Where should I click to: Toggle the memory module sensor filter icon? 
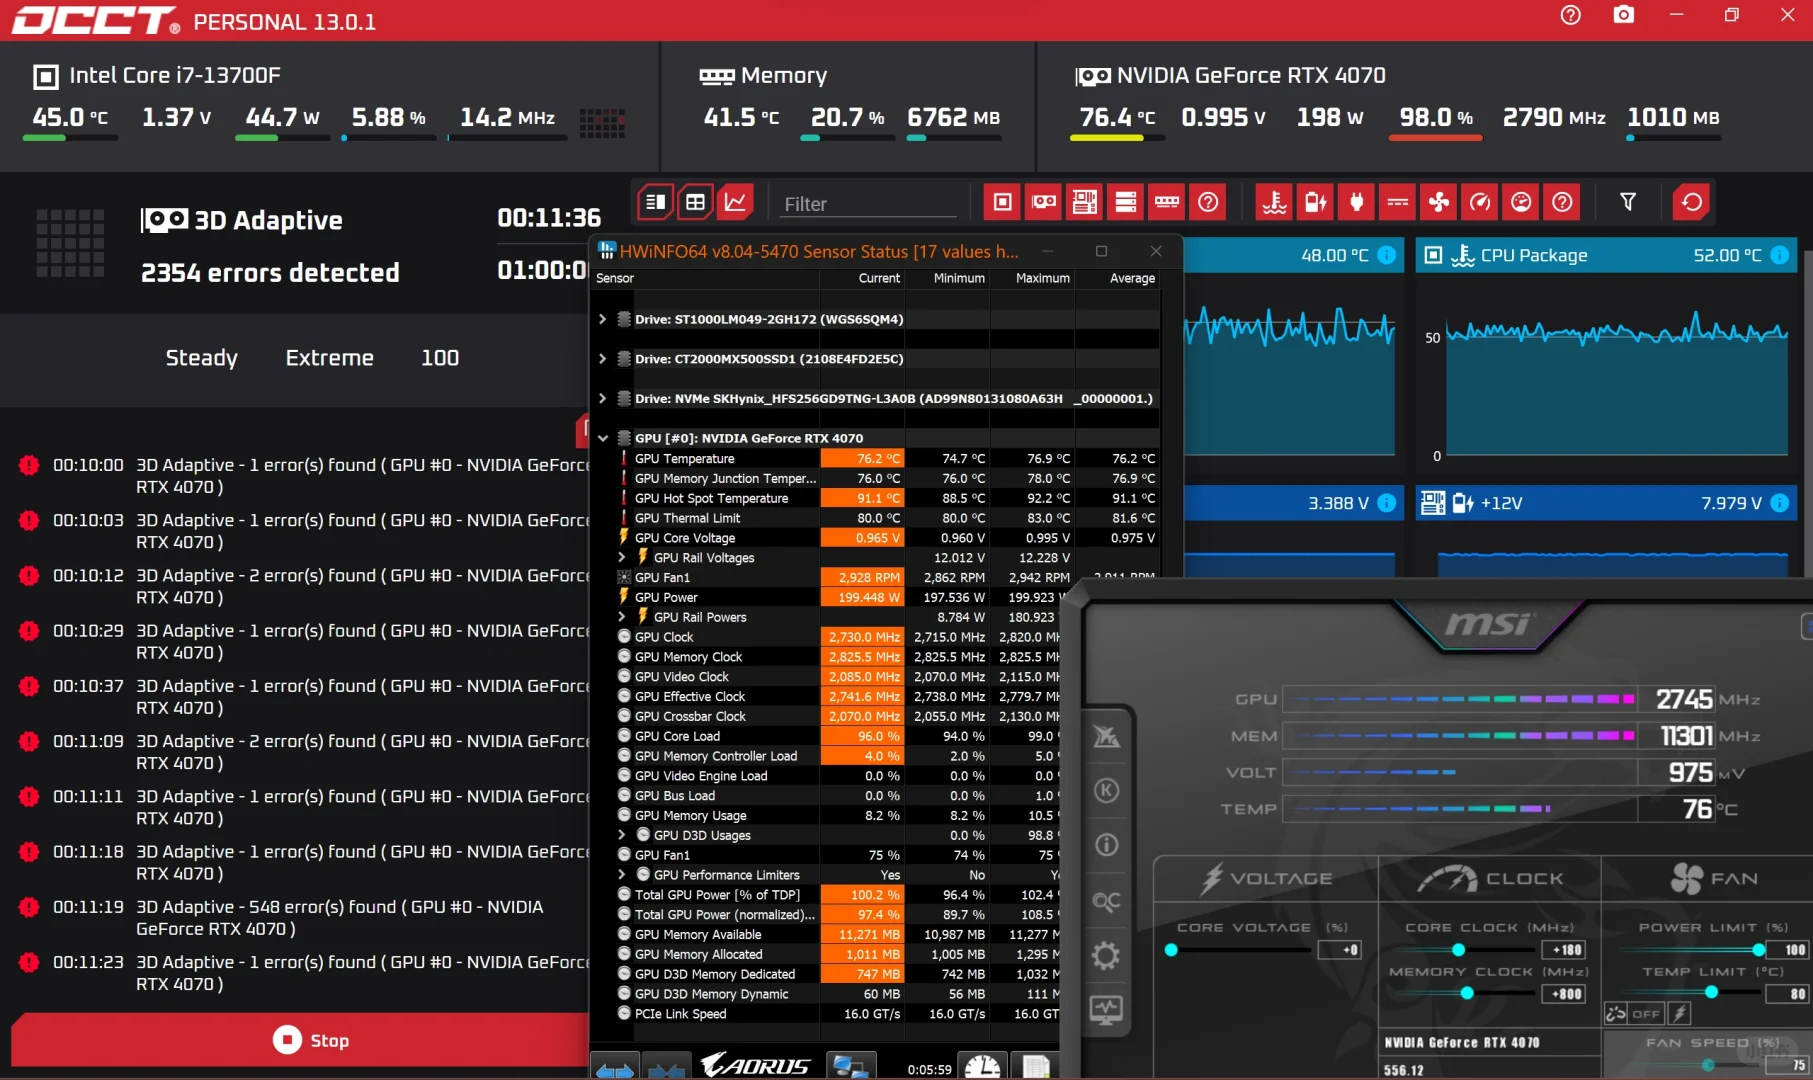[x=1166, y=203]
